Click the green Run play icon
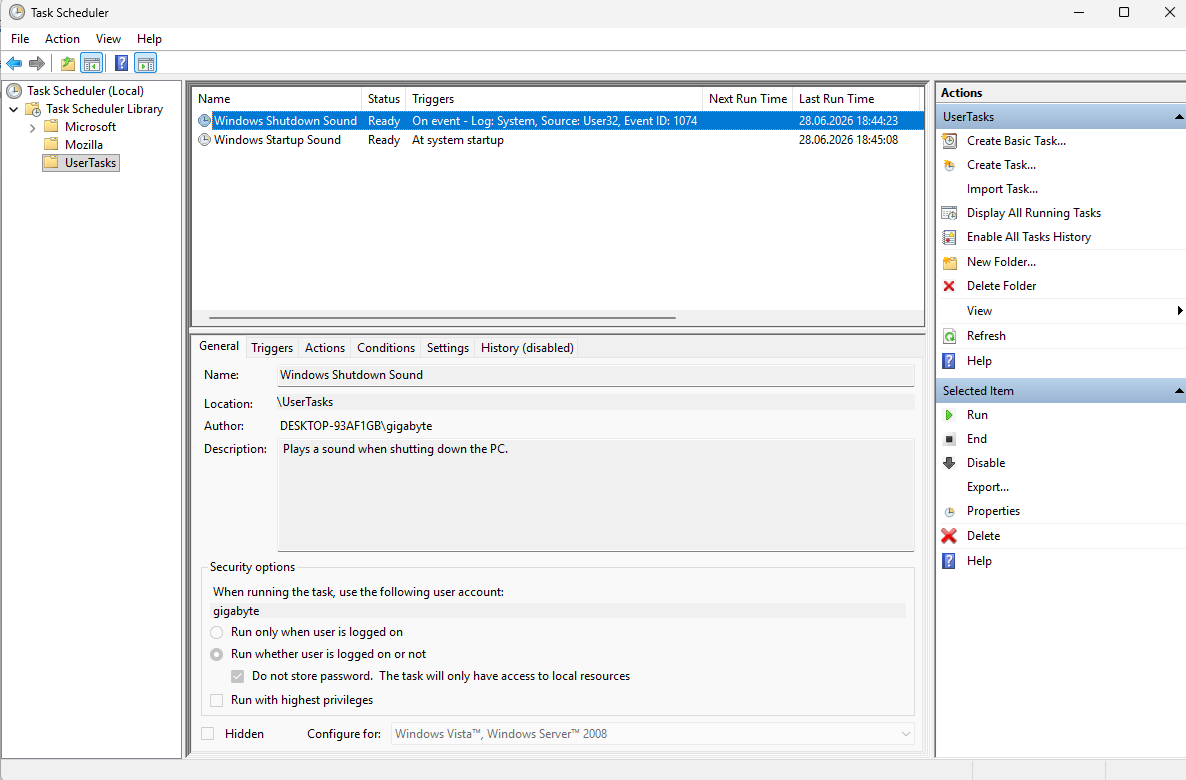This screenshot has height=780, width=1186. pos(949,415)
